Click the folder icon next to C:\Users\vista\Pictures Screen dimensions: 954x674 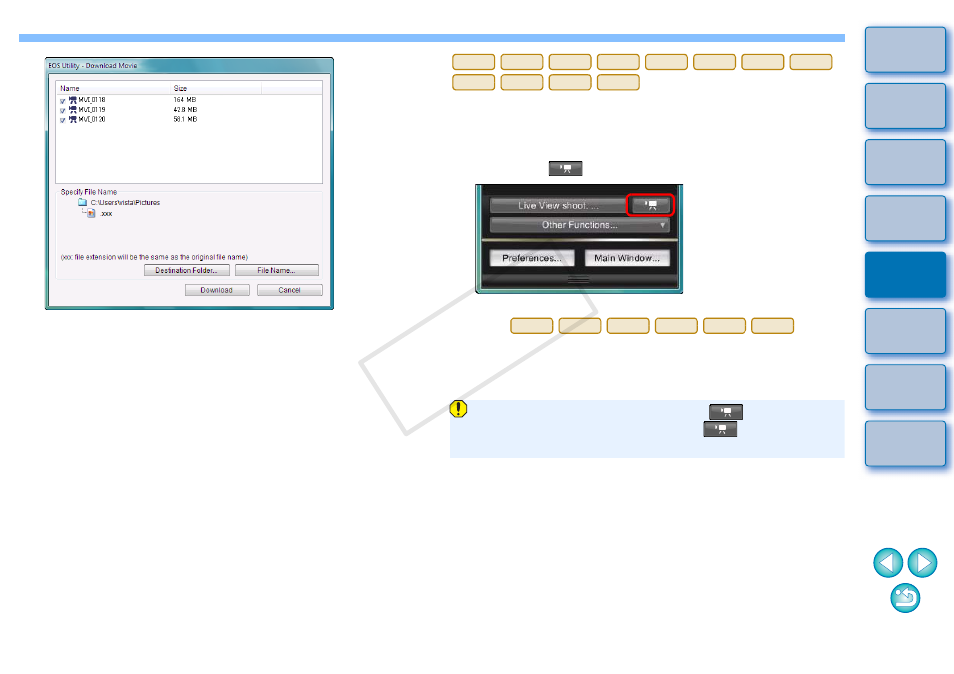tap(83, 203)
